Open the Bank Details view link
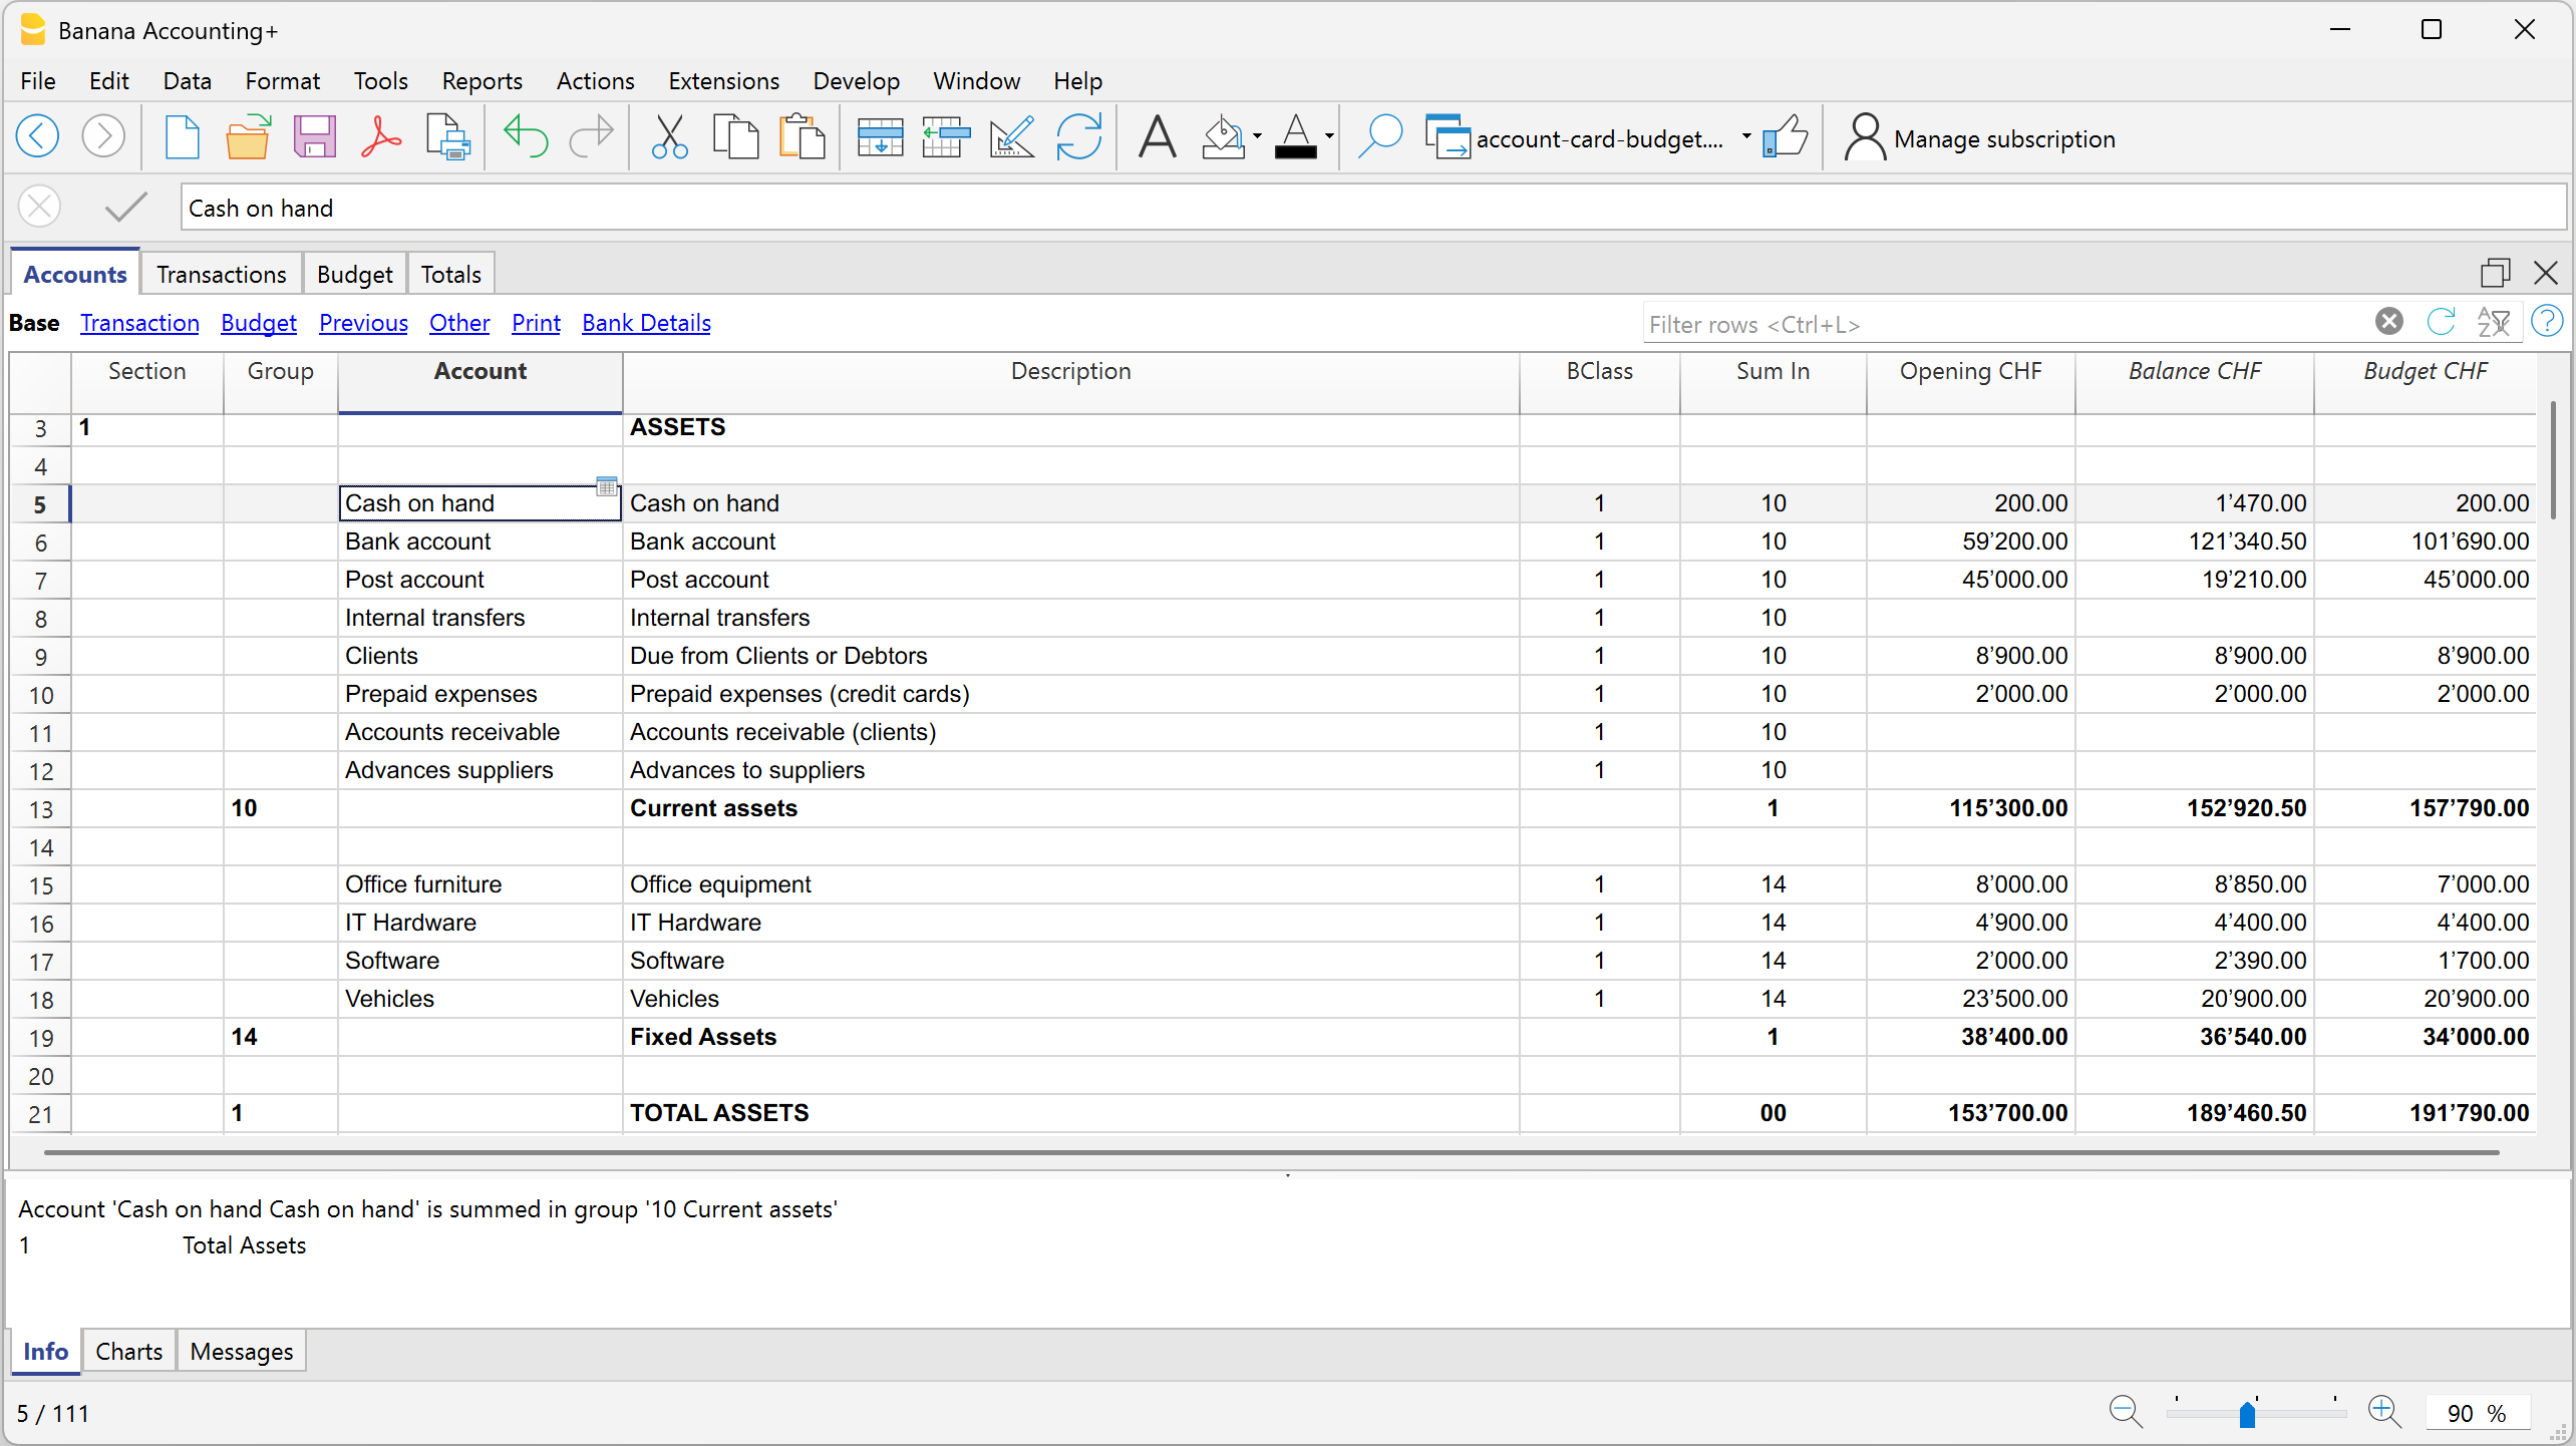2576x1446 pixels. tap(646, 323)
